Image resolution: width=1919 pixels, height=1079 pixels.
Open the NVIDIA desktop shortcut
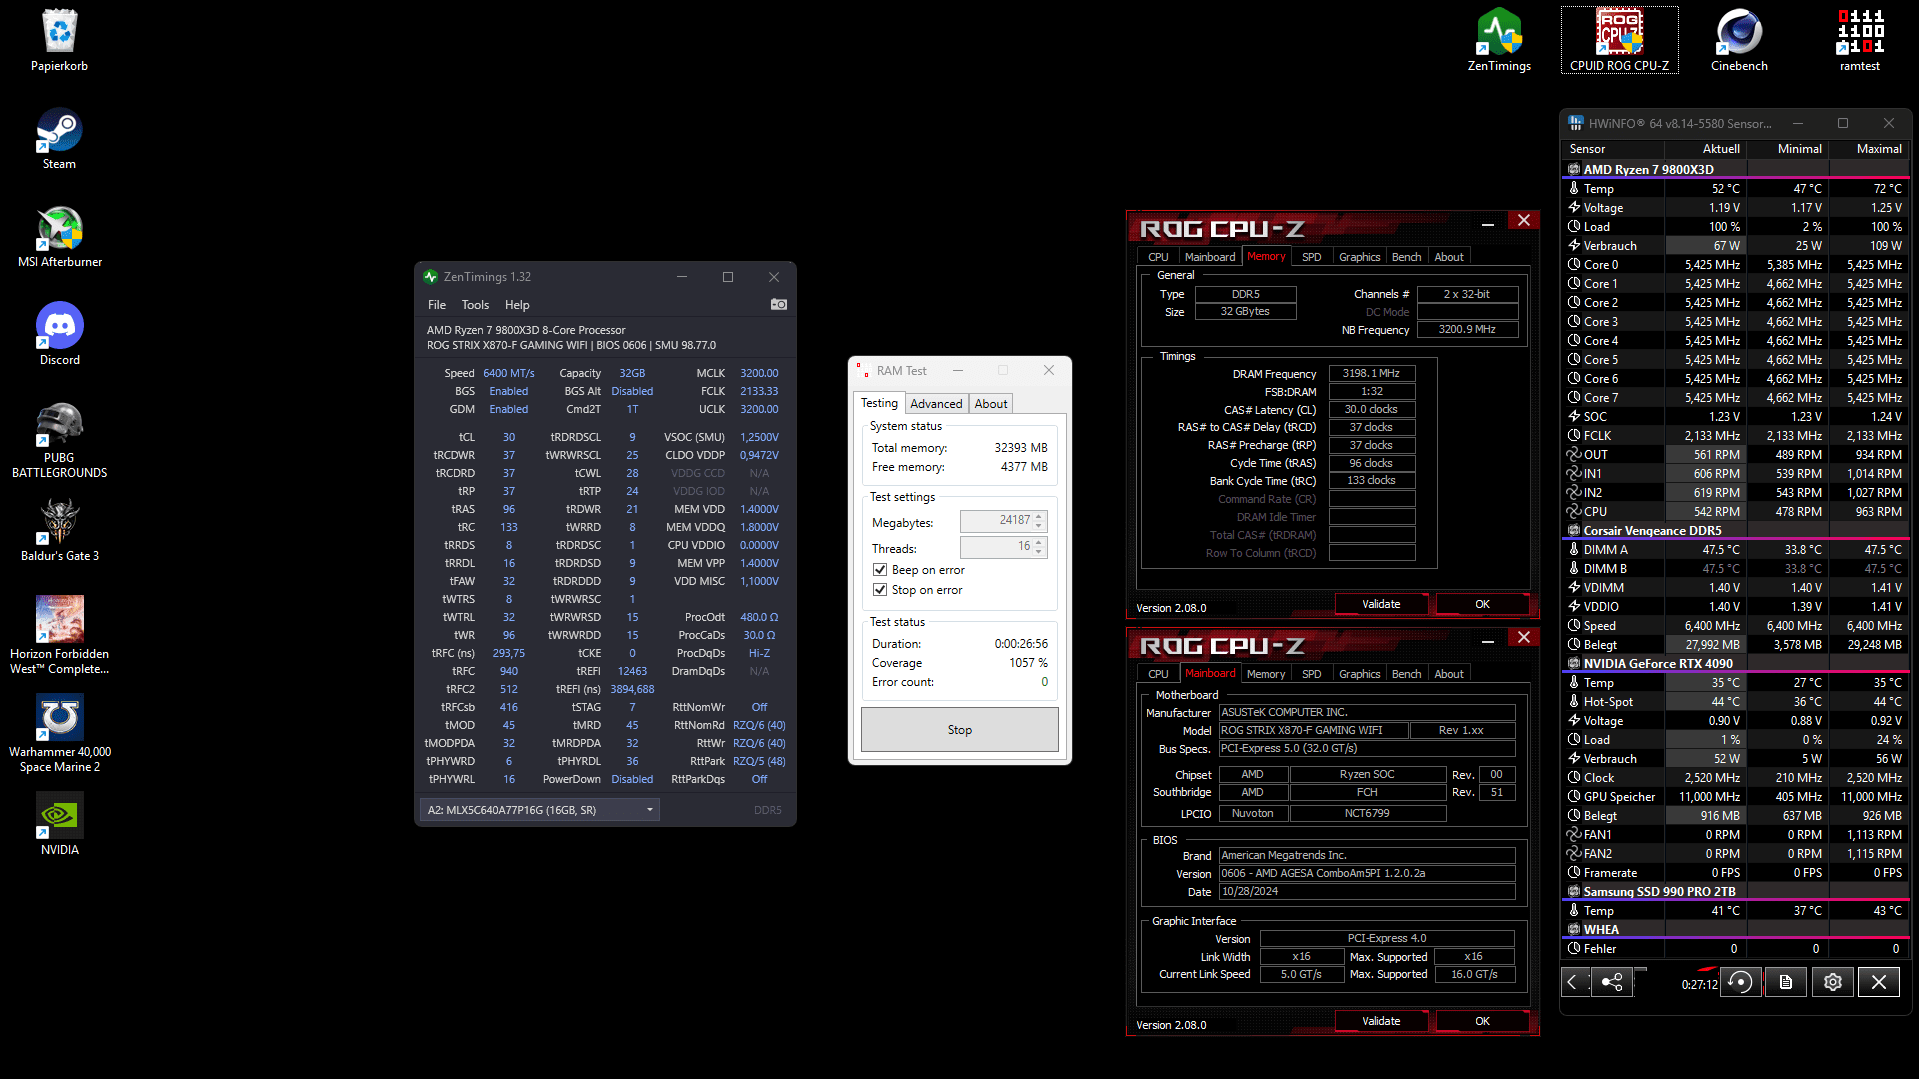pyautogui.click(x=60, y=824)
